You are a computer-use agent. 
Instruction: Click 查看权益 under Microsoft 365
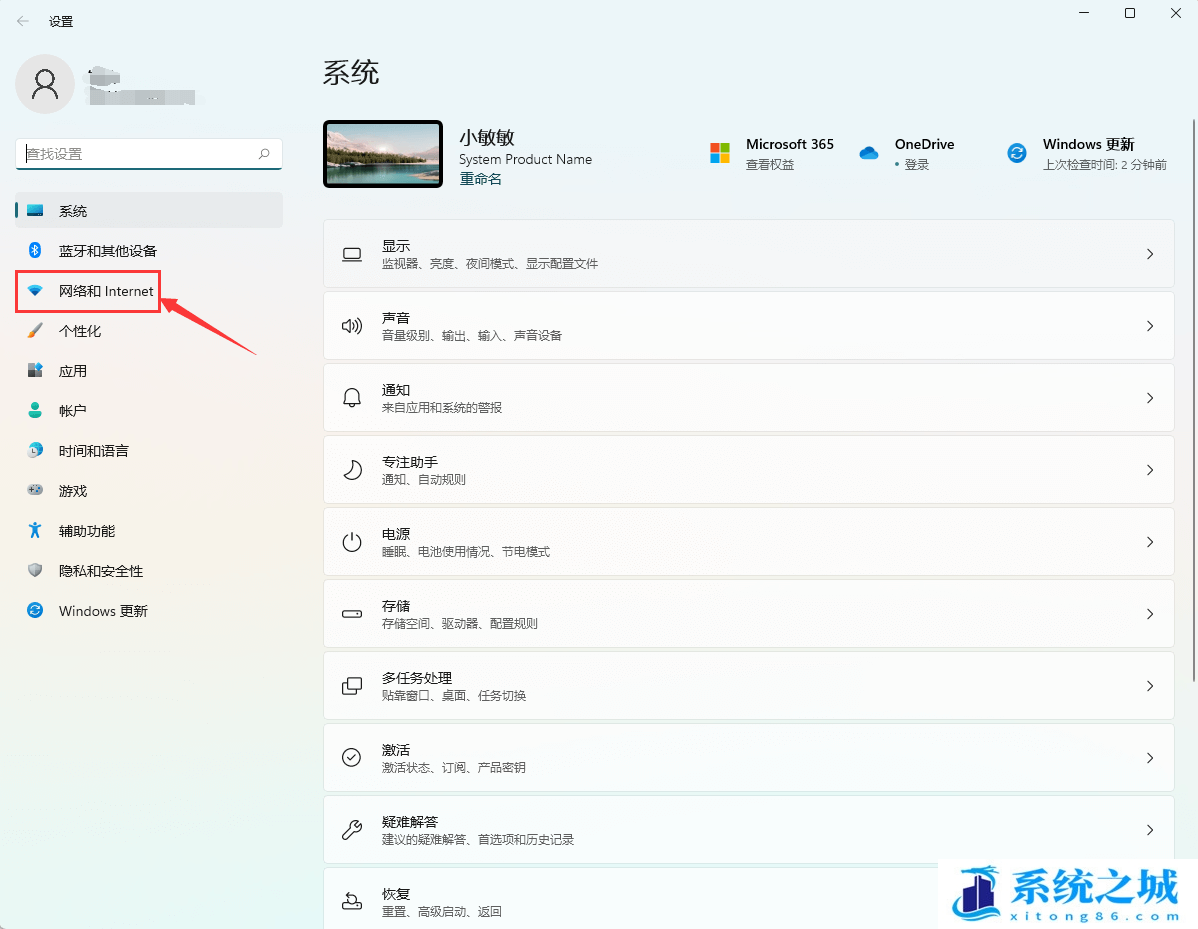768,164
